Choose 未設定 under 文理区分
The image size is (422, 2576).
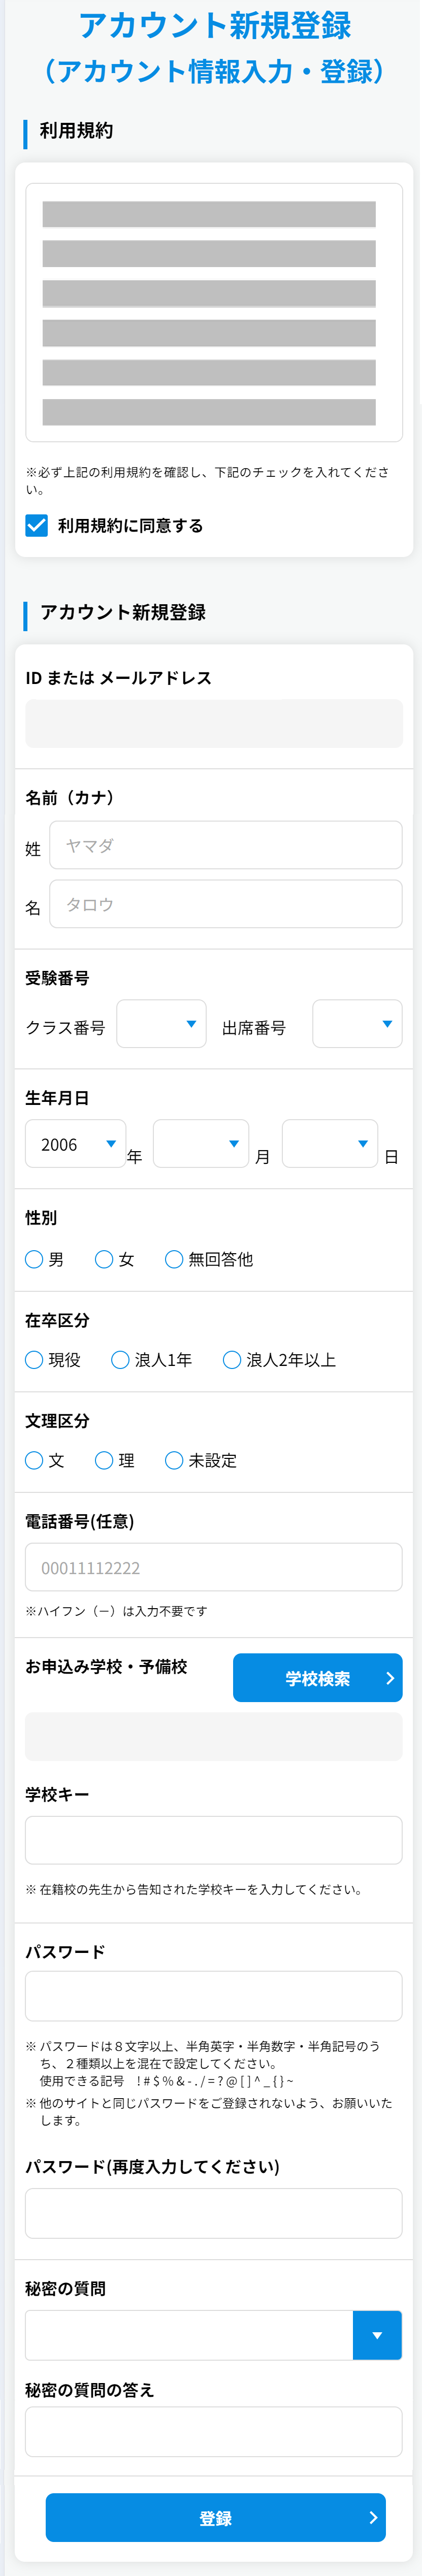174,1460
